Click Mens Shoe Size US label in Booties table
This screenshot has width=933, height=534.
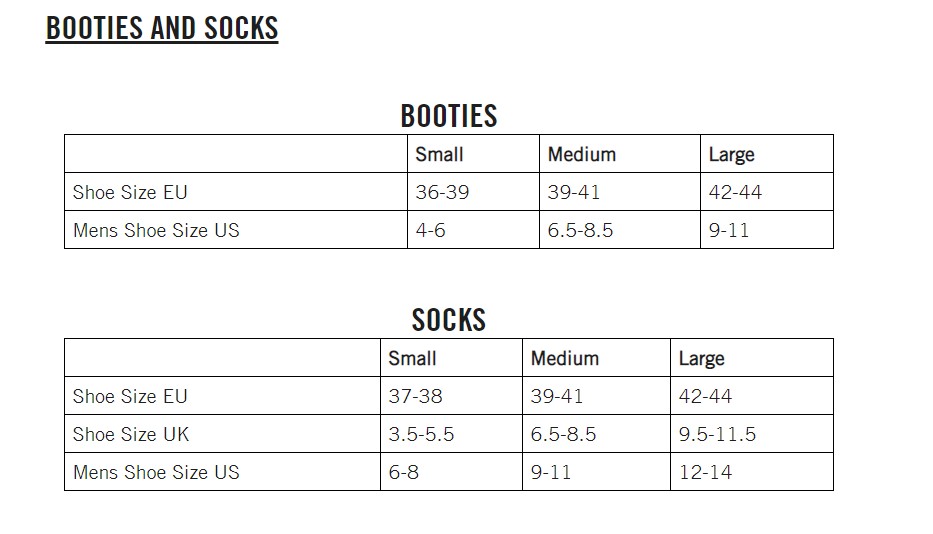click(156, 230)
